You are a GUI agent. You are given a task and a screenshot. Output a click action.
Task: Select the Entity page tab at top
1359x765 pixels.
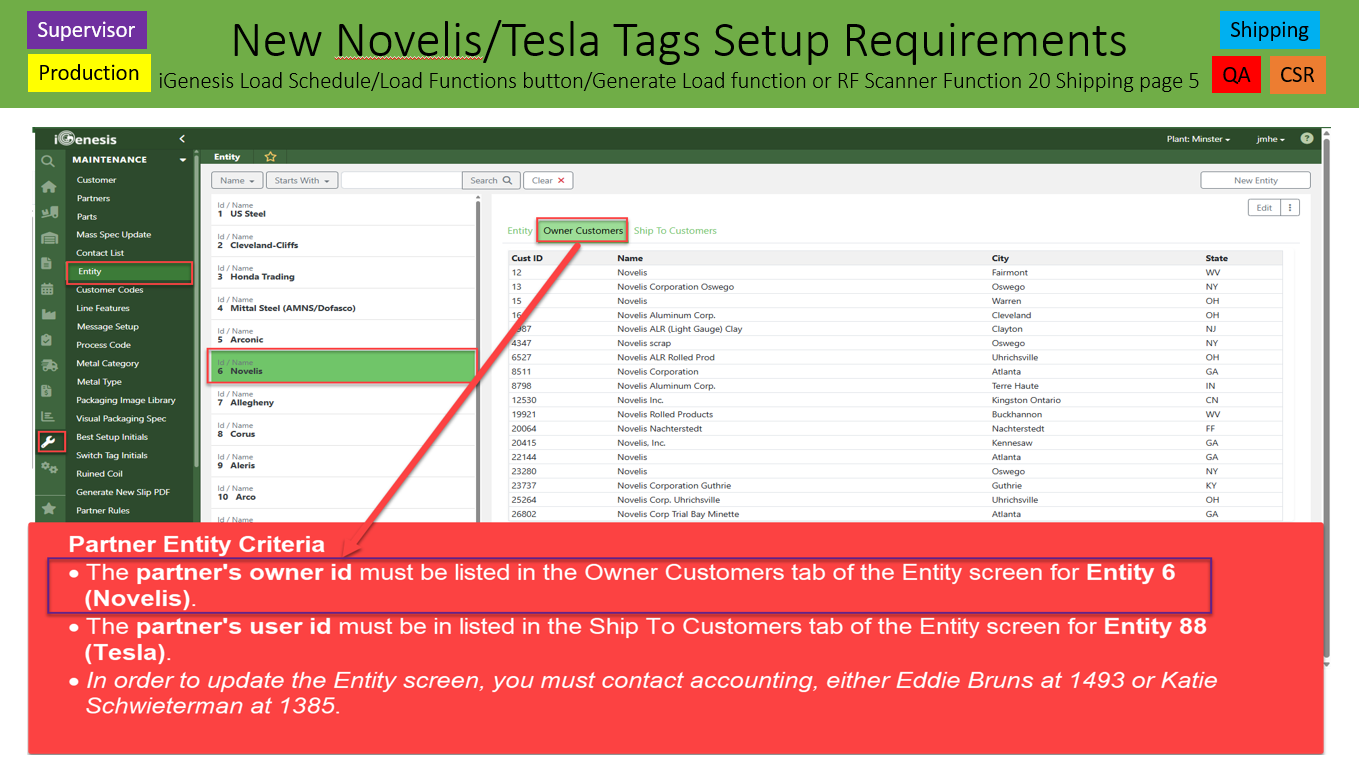pos(227,157)
